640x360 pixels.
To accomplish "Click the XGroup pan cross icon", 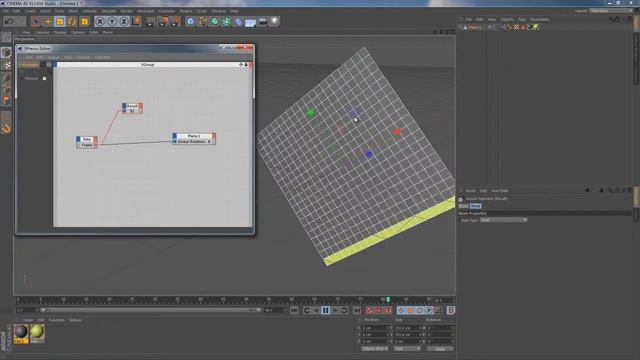I will click(241, 64).
